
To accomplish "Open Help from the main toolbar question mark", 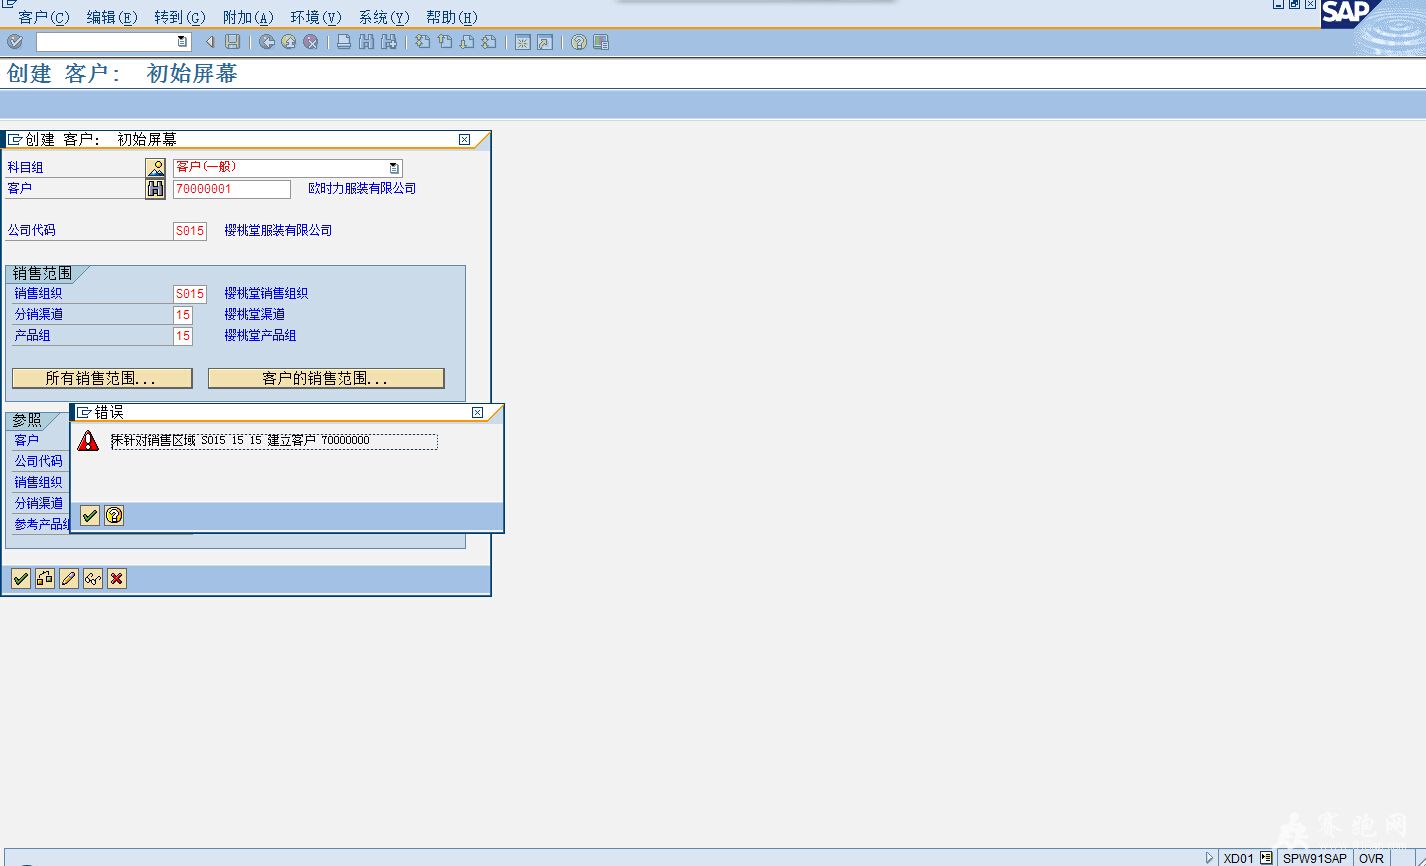I will [579, 42].
